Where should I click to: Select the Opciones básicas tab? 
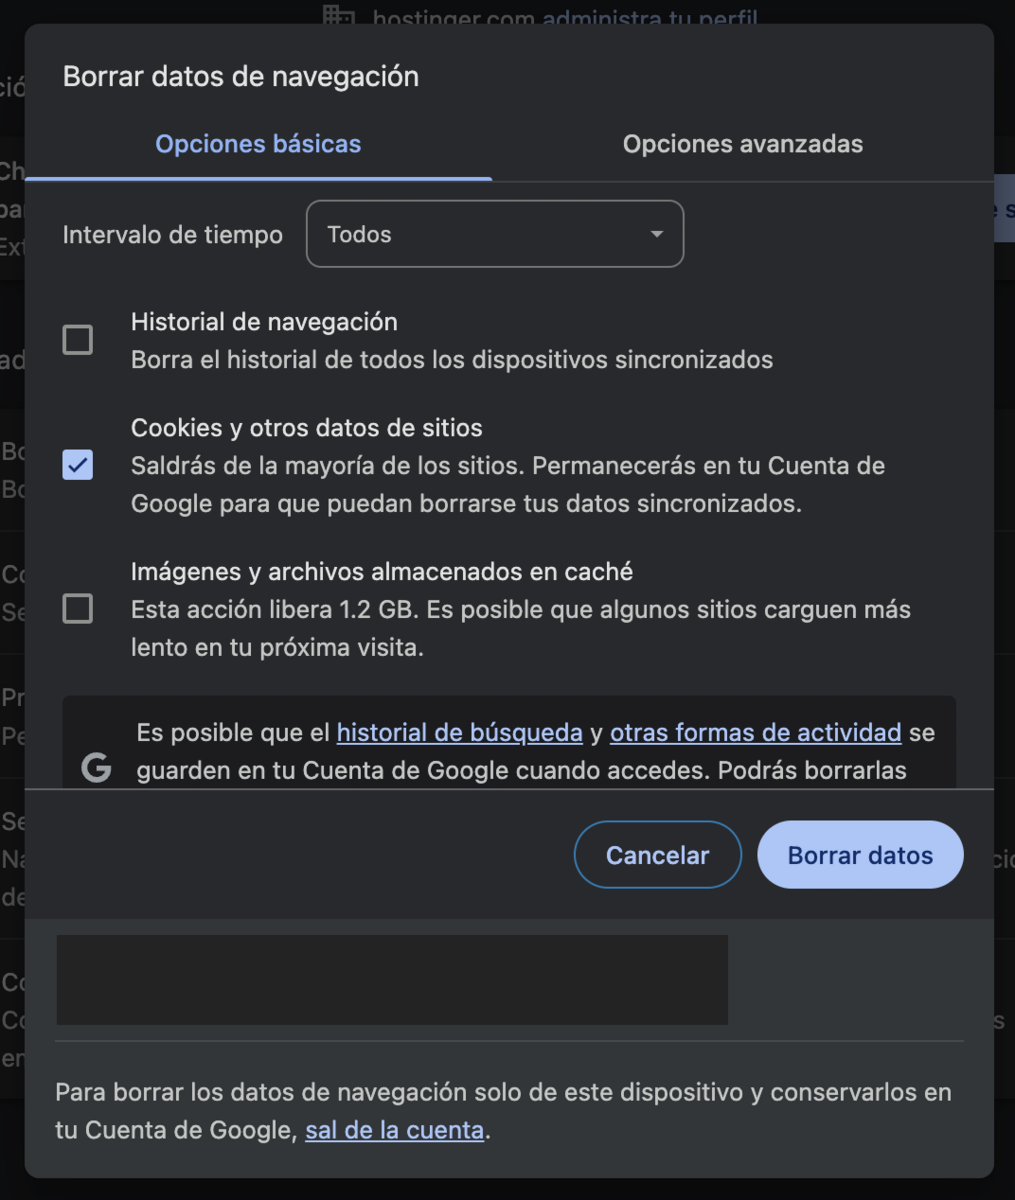click(x=257, y=144)
